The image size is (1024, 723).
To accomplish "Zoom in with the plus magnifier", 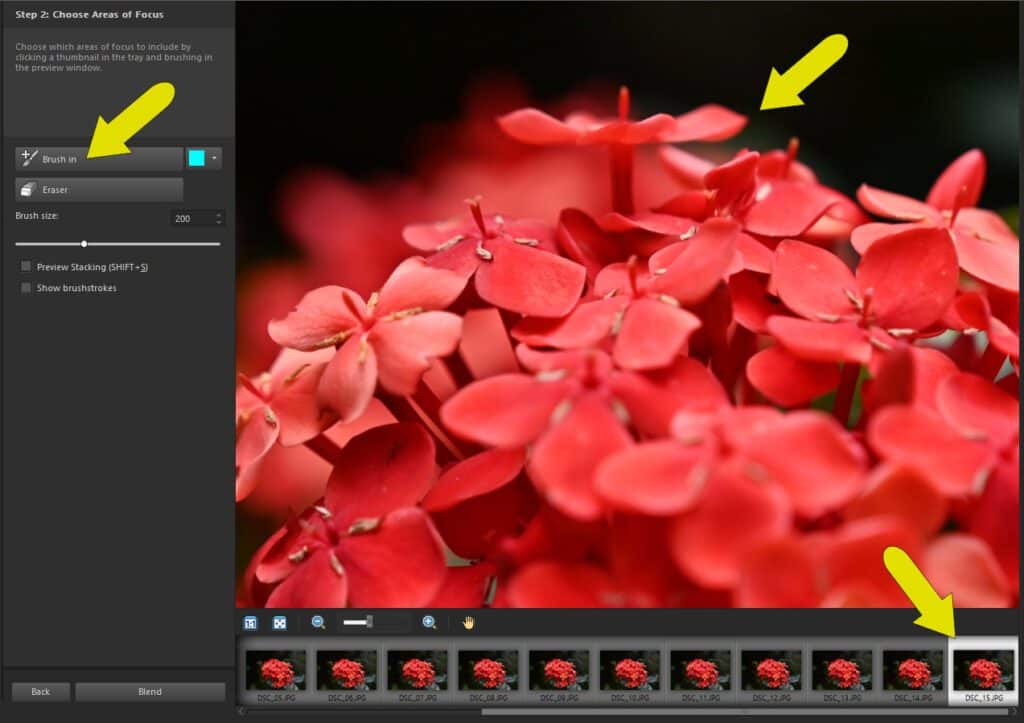I will pyautogui.click(x=429, y=622).
